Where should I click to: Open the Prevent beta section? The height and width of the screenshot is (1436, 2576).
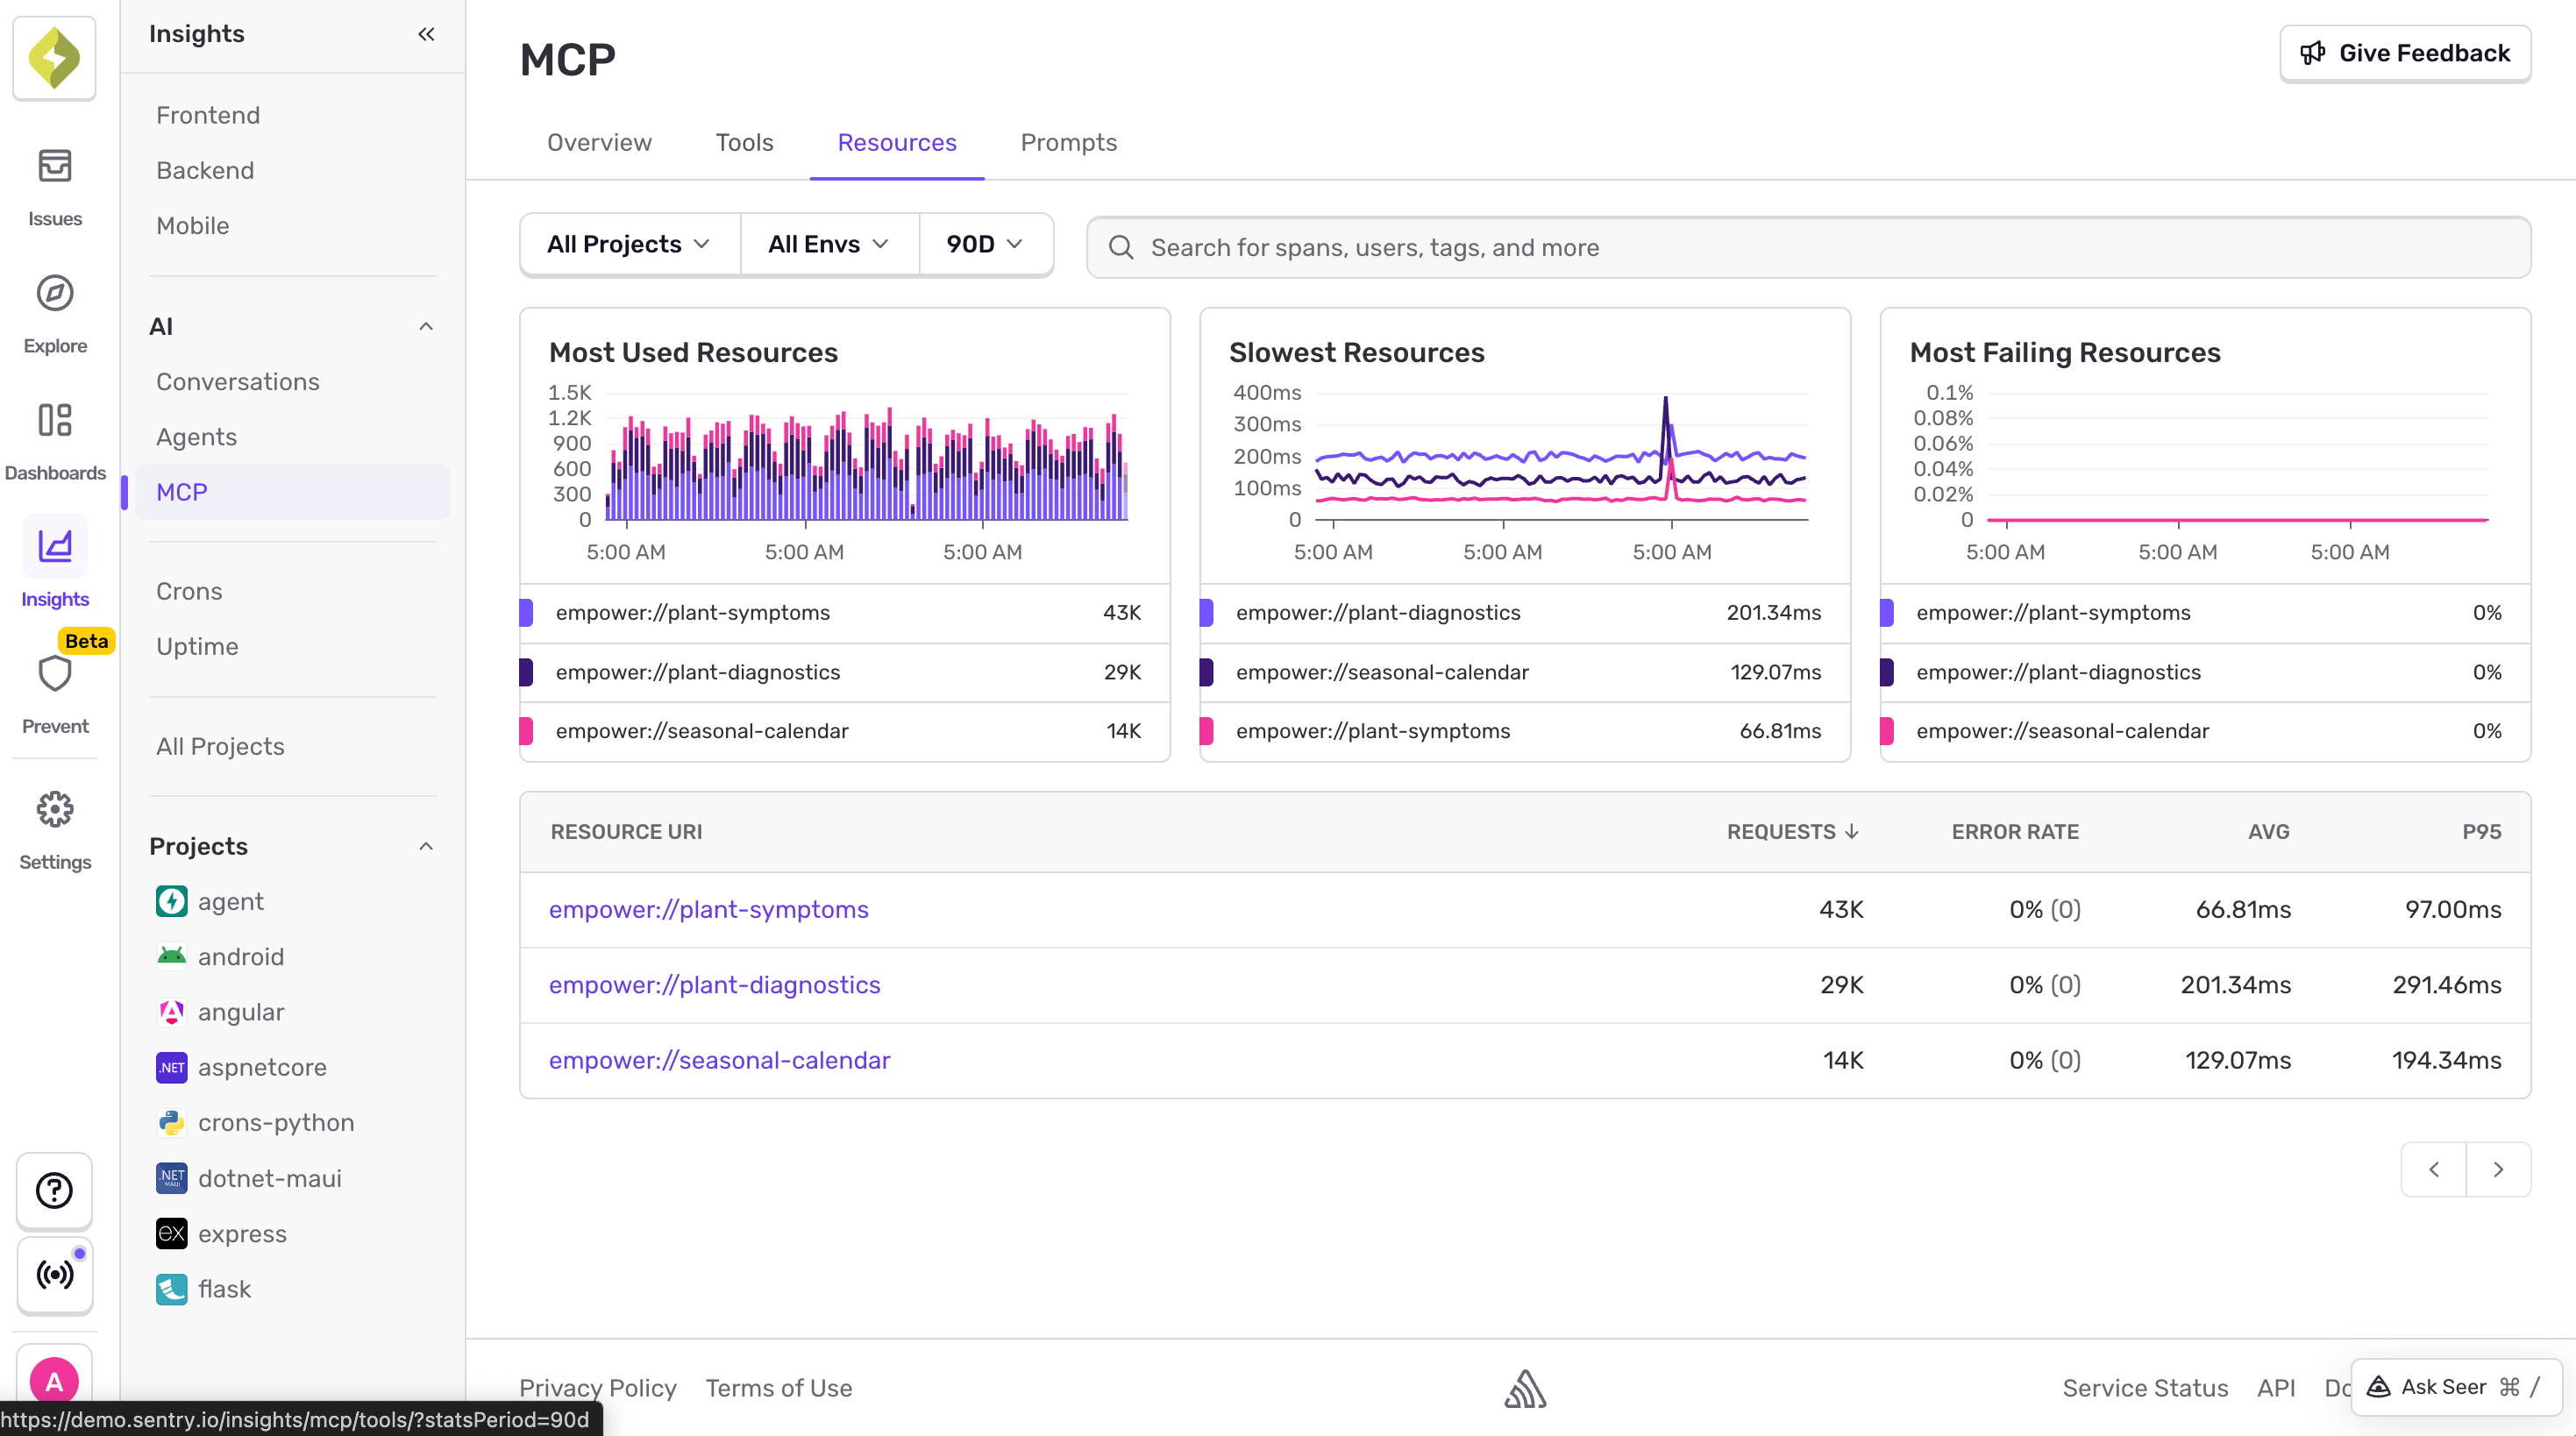click(54, 690)
